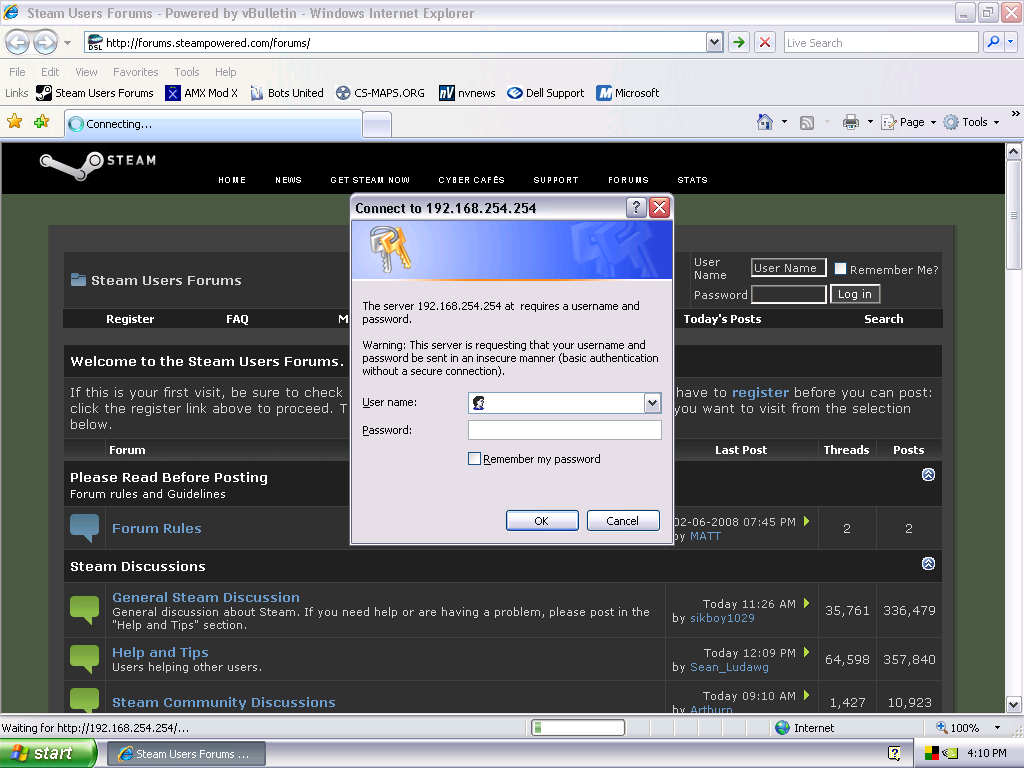Open the Home button dropdown arrow
The width and height of the screenshot is (1024, 768).
tap(784, 122)
